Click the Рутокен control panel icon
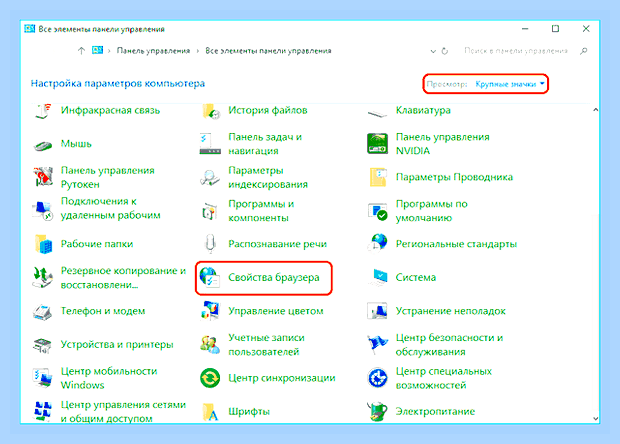The image size is (620, 444). 43,177
